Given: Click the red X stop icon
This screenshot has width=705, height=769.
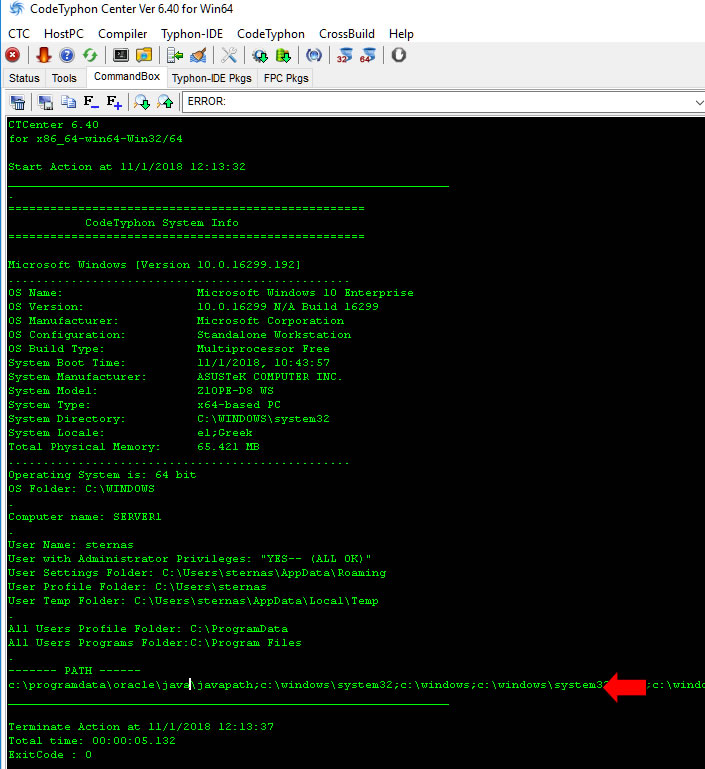Looking at the screenshot, I should [13, 55].
